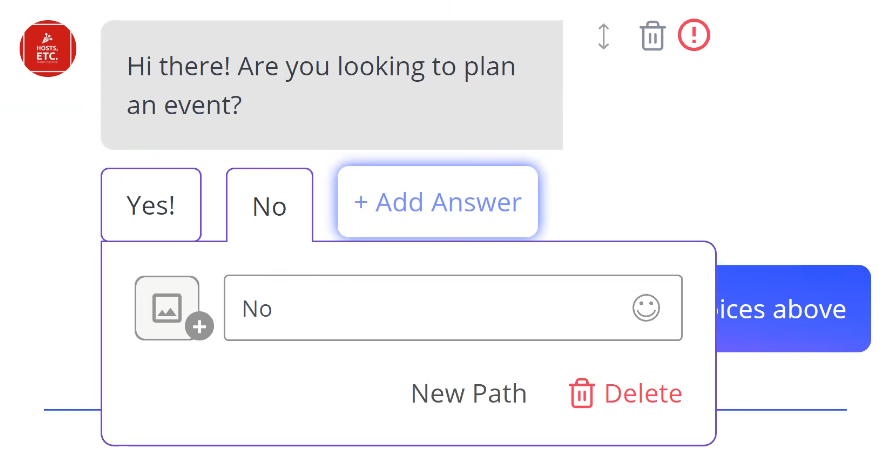Image resolution: width=886 pixels, height=459 pixels.
Task: Click the gray trash icon beside message
Action: pyautogui.click(x=653, y=36)
